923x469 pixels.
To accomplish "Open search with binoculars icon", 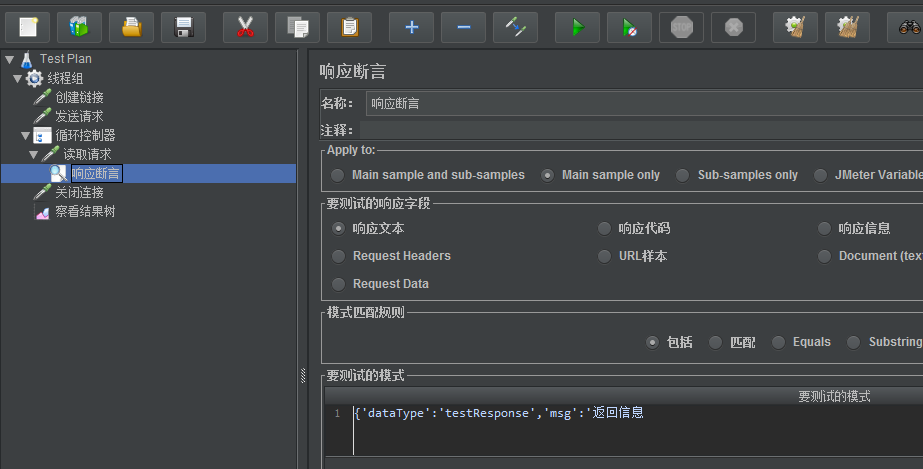I will point(907,27).
